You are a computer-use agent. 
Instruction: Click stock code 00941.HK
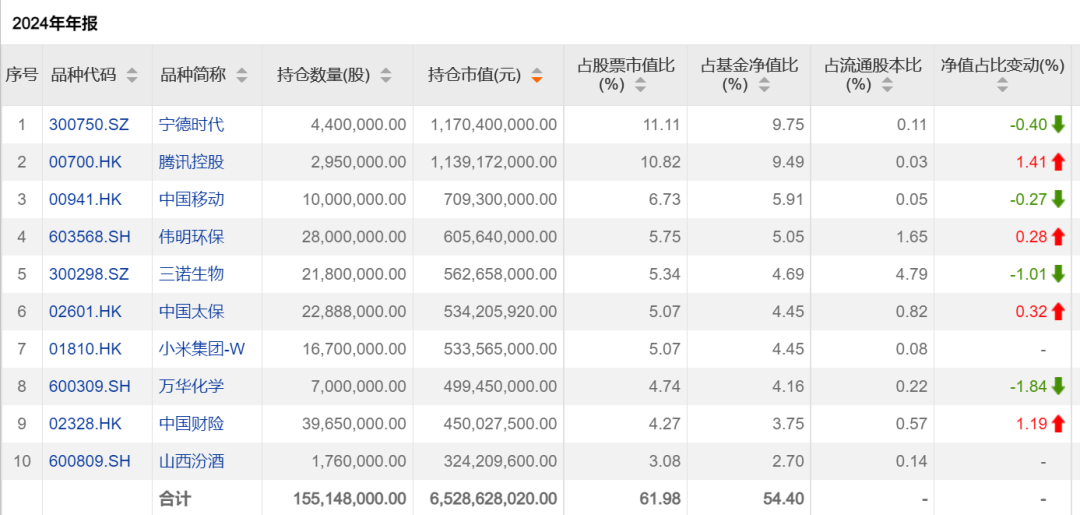point(85,199)
